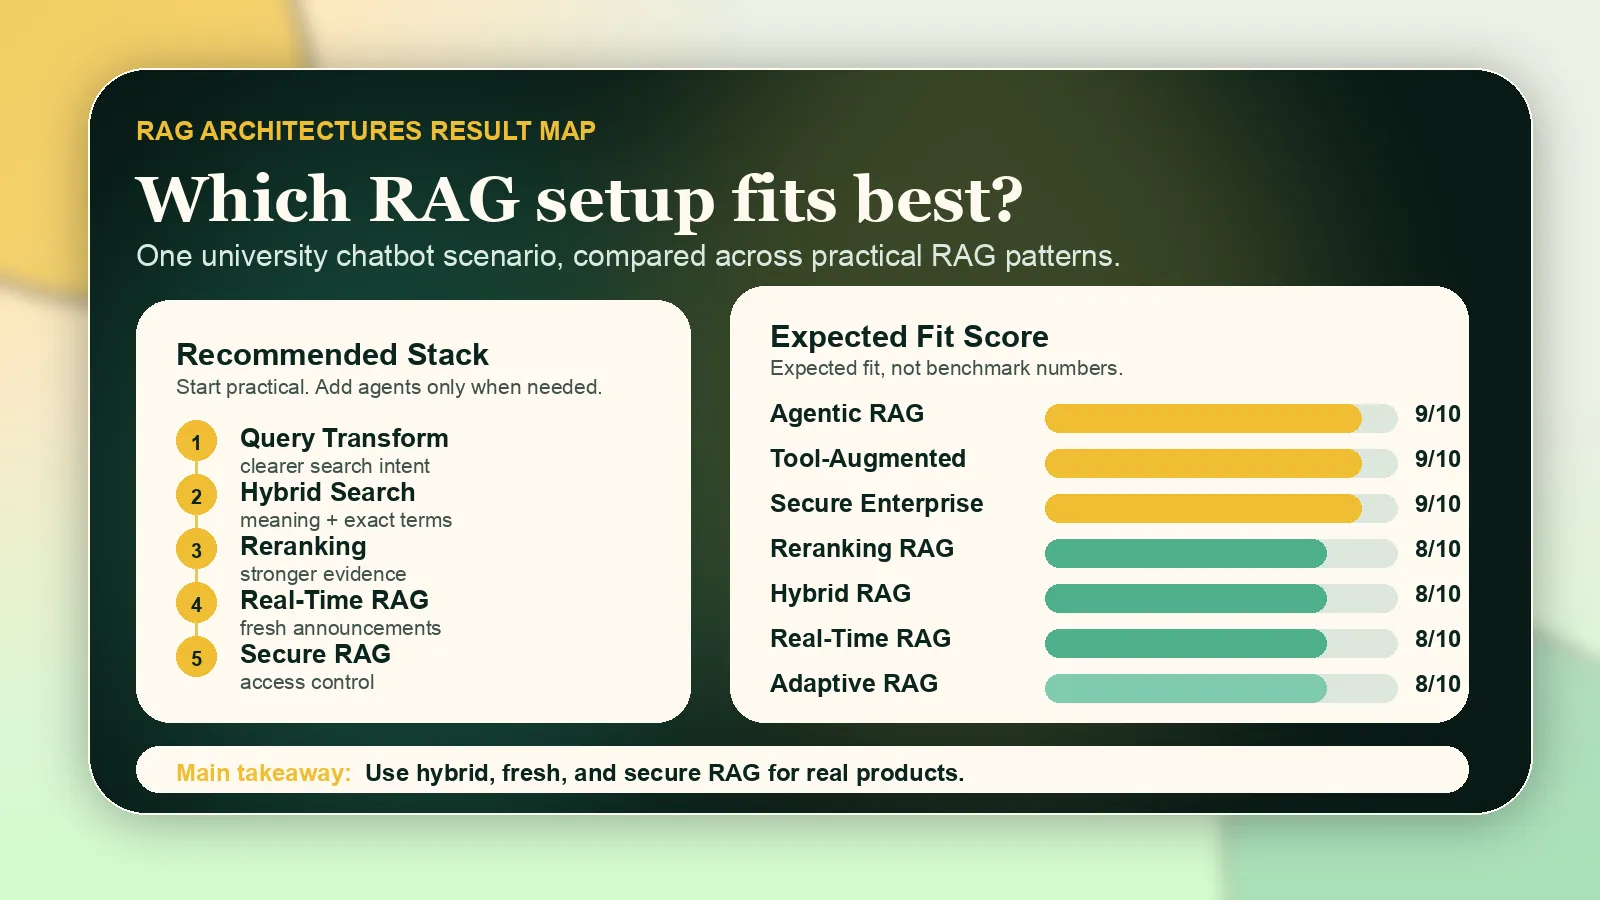Click the 8/10 score beside Real-Time RAG

[1438, 639]
